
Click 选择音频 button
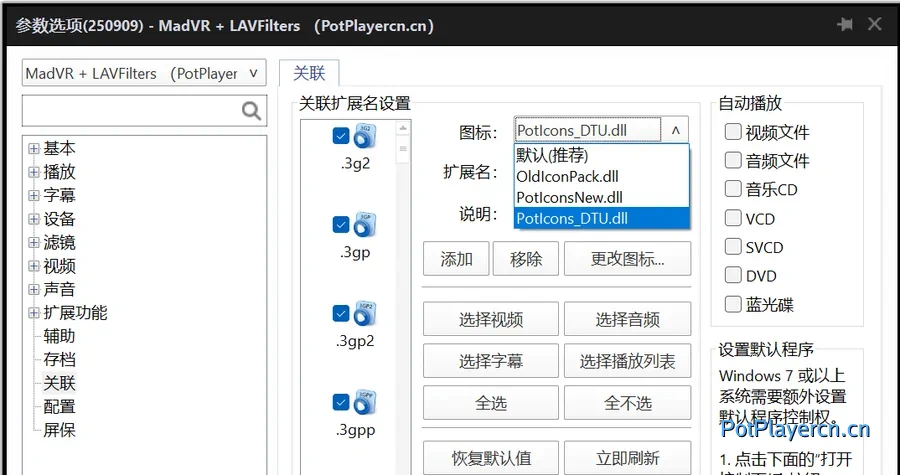coord(627,319)
